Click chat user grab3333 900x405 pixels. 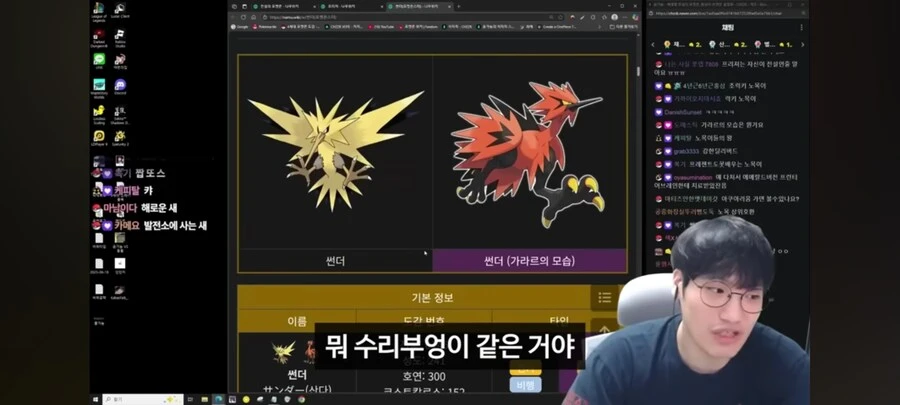click(686, 151)
